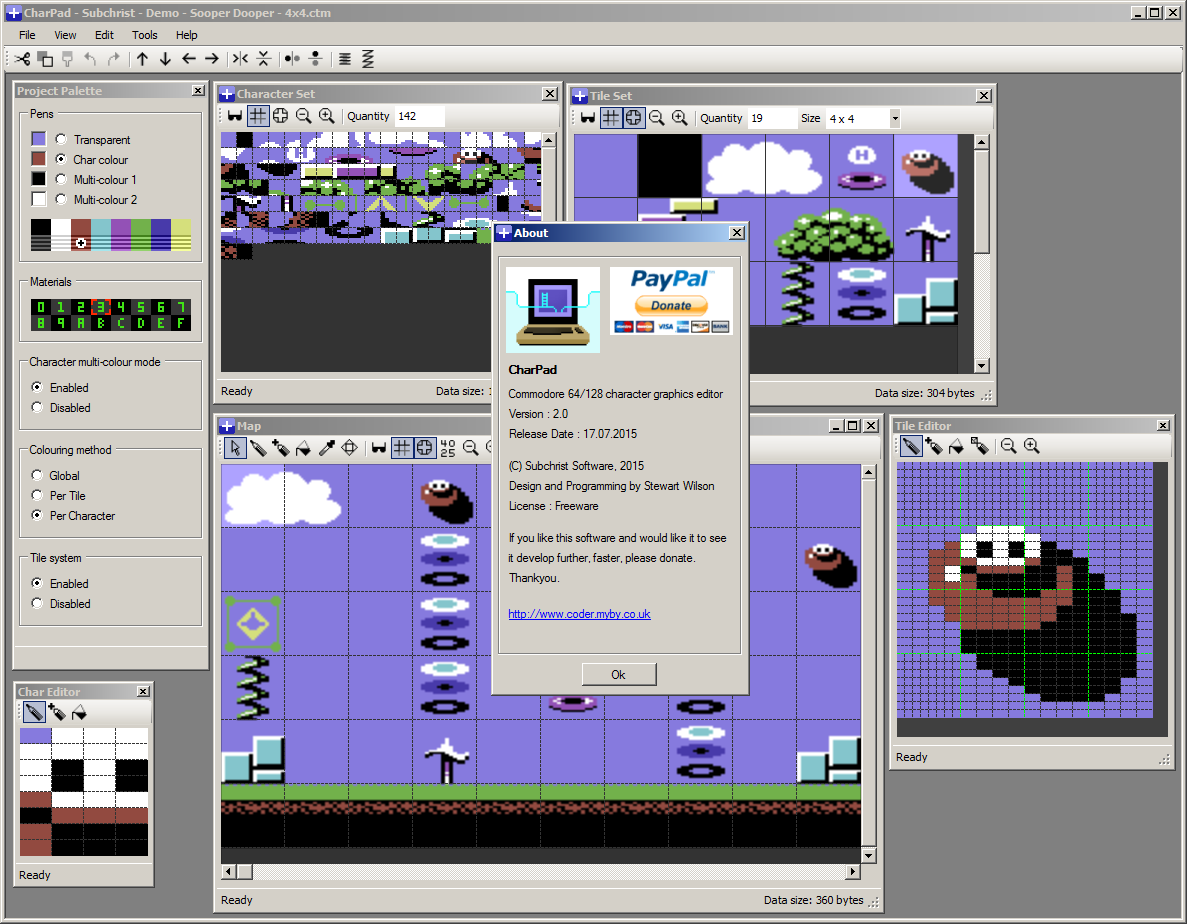Select the cloud tile in Tile Set

tap(765, 166)
